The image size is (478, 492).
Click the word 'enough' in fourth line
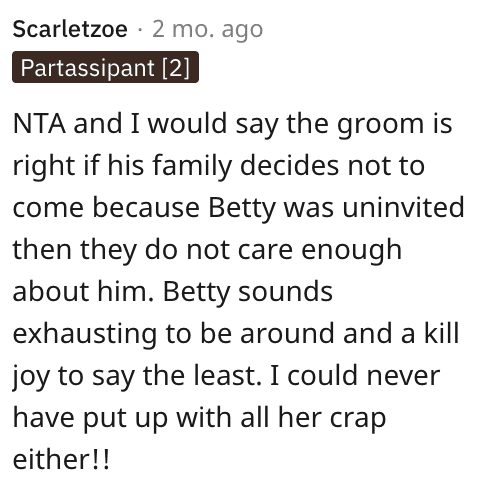click(x=351, y=251)
